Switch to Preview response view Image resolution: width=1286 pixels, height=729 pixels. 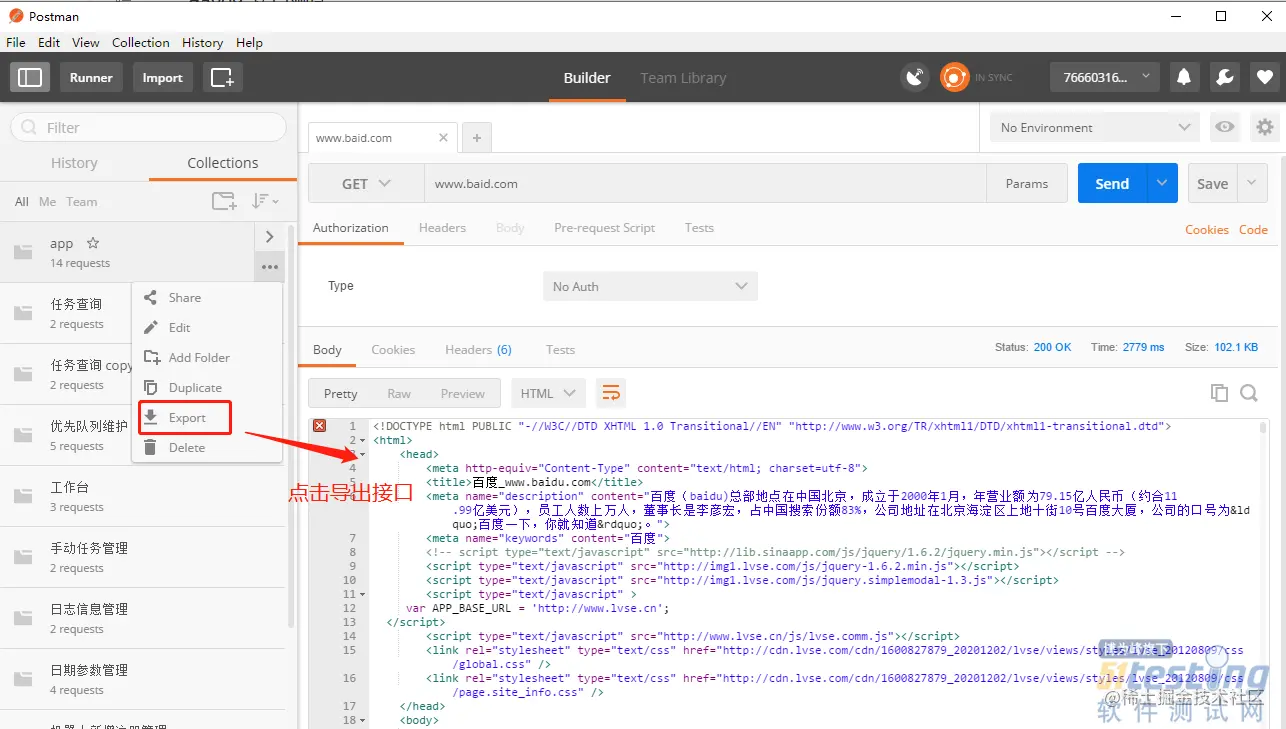pos(462,393)
